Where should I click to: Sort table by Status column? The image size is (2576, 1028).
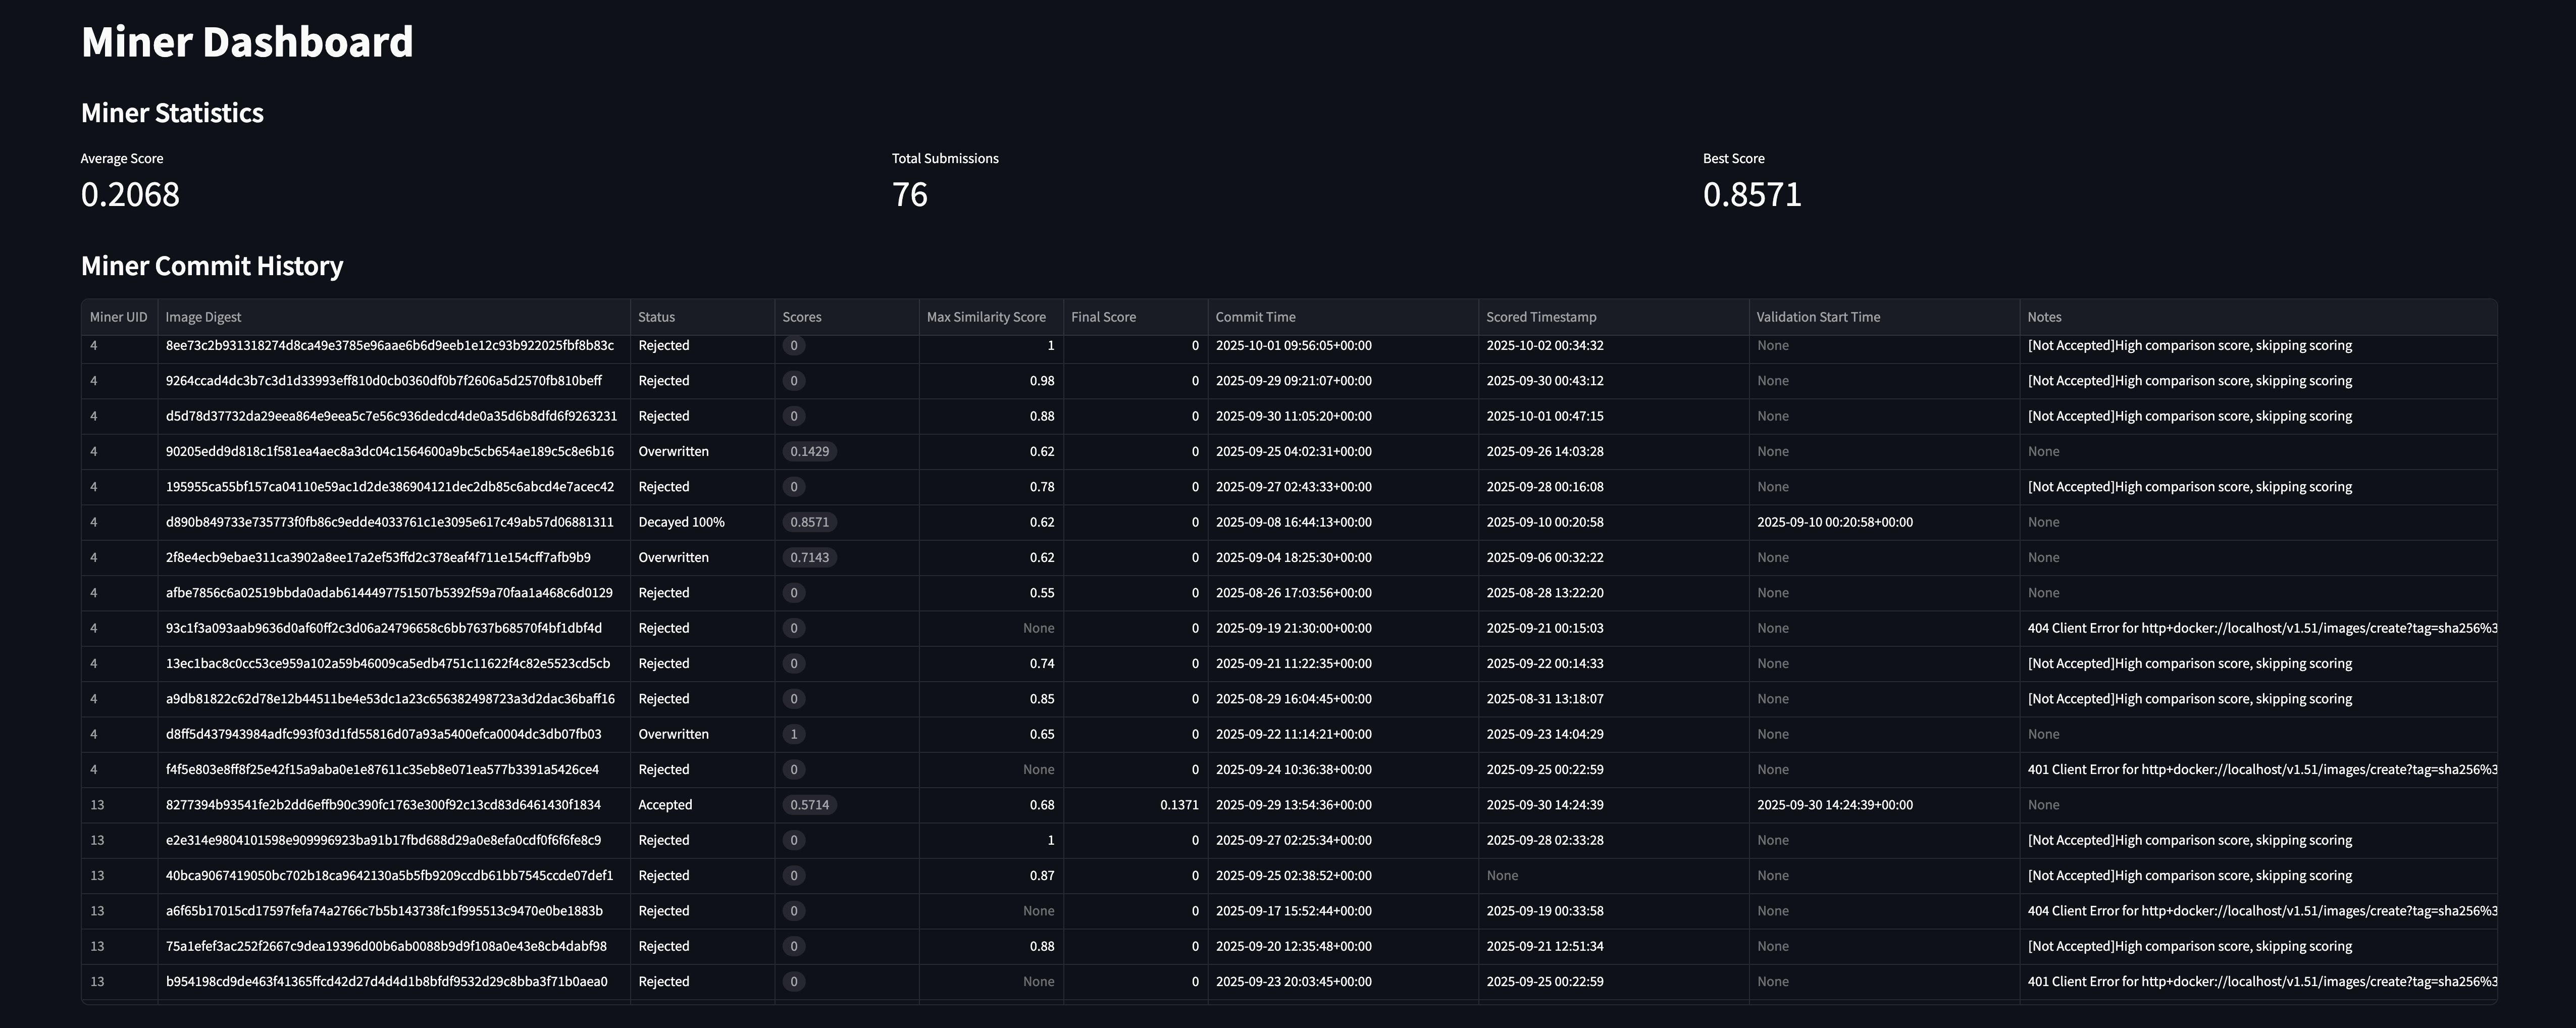(656, 317)
